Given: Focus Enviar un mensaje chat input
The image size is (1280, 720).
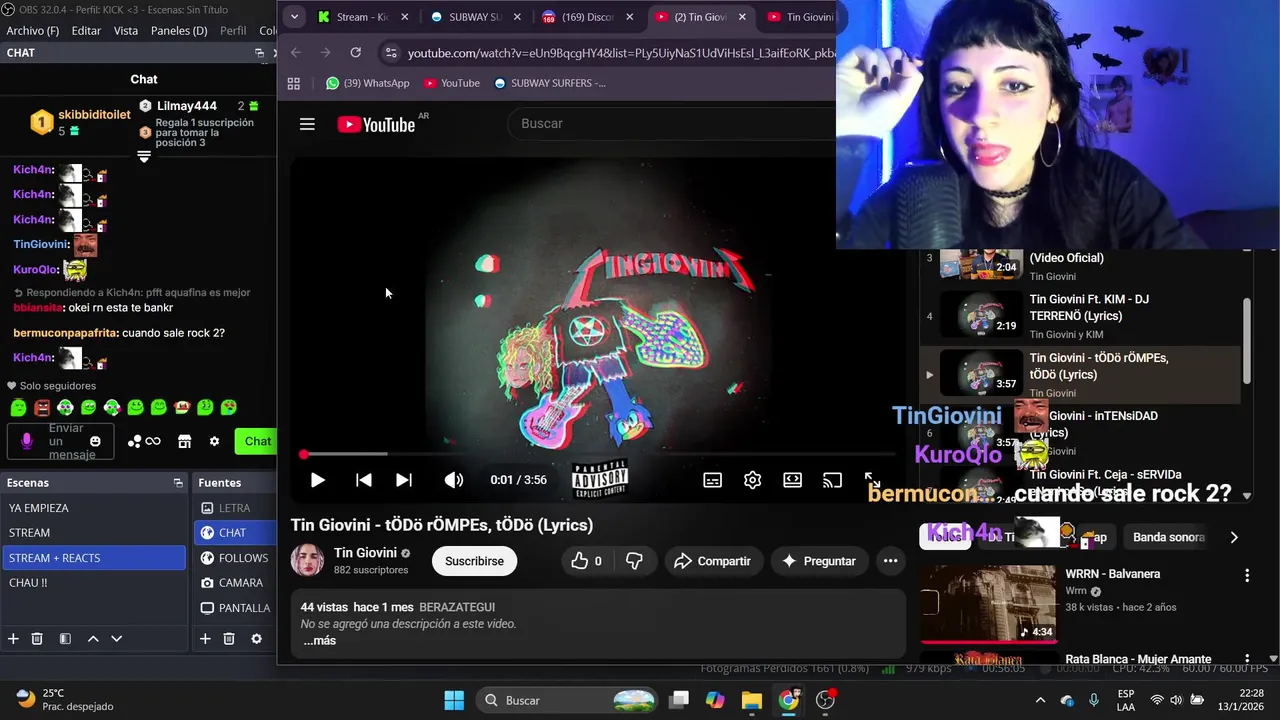Looking at the screenshot, I should click(59, 441).
